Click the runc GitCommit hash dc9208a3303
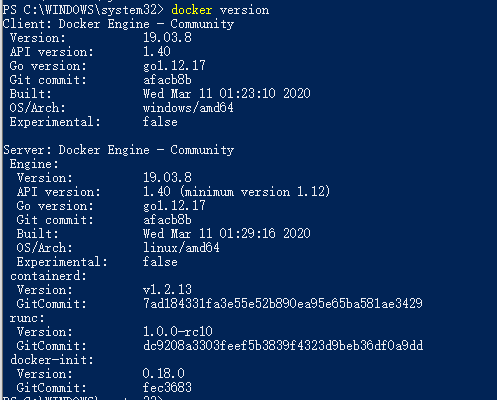497x400 pixels. click(x=283, y=345)
